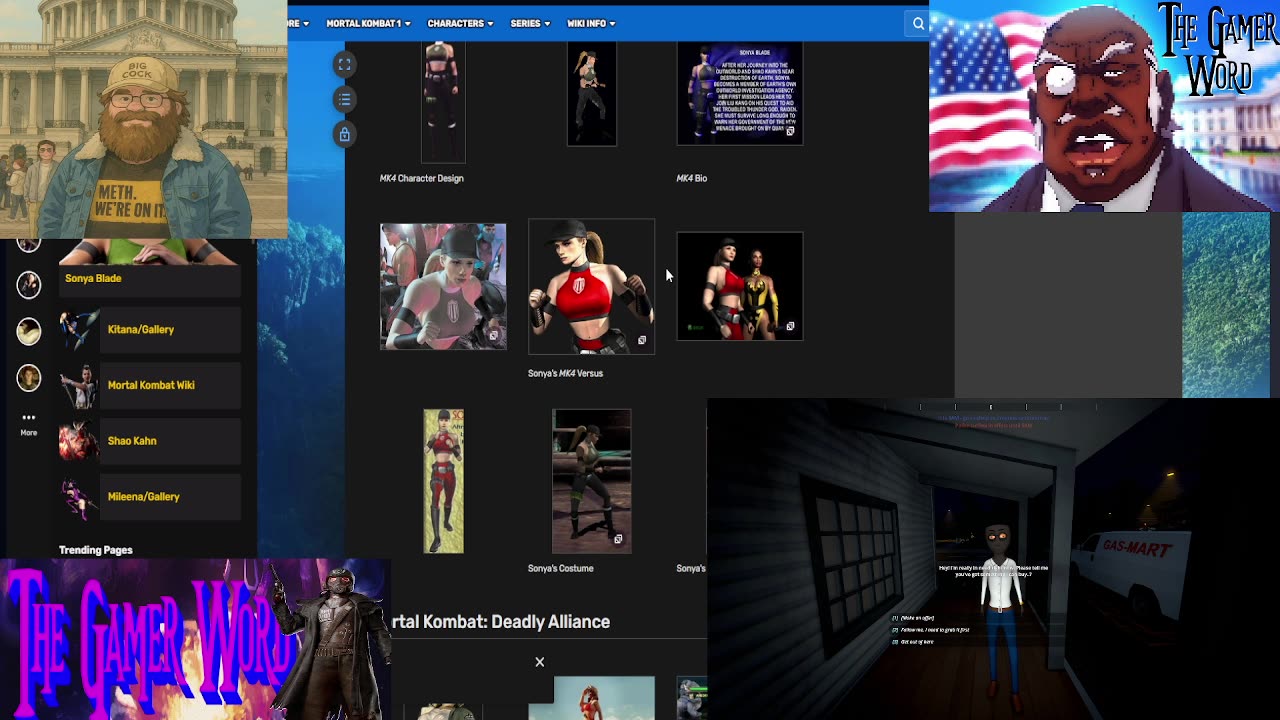Open the Sonya Blade page link
Screen dimensions: 1280x720
click(93, 278)
